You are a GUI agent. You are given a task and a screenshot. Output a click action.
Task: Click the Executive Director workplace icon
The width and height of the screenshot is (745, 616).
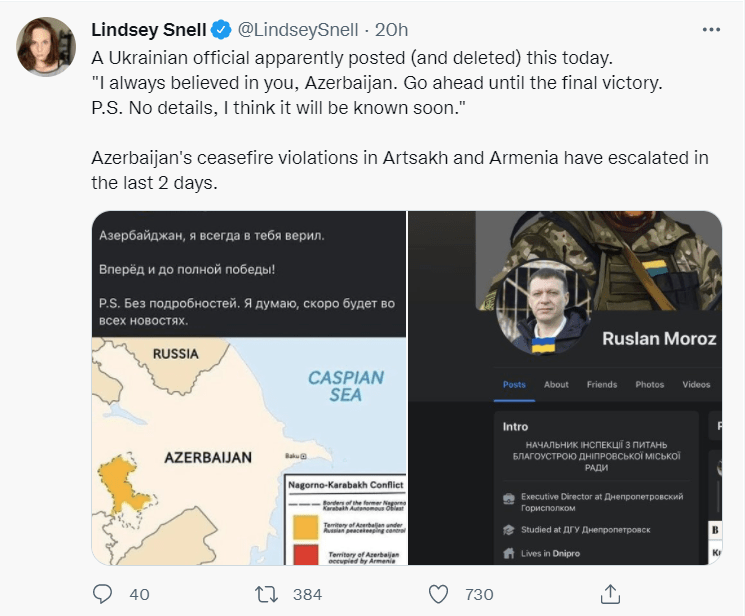tap(509, 497)
